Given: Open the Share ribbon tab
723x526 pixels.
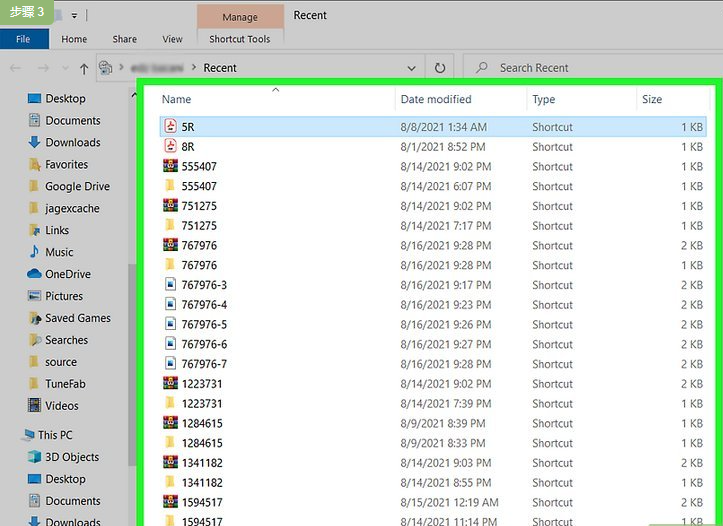Looking at the screenshot, I should pos(124,39).
